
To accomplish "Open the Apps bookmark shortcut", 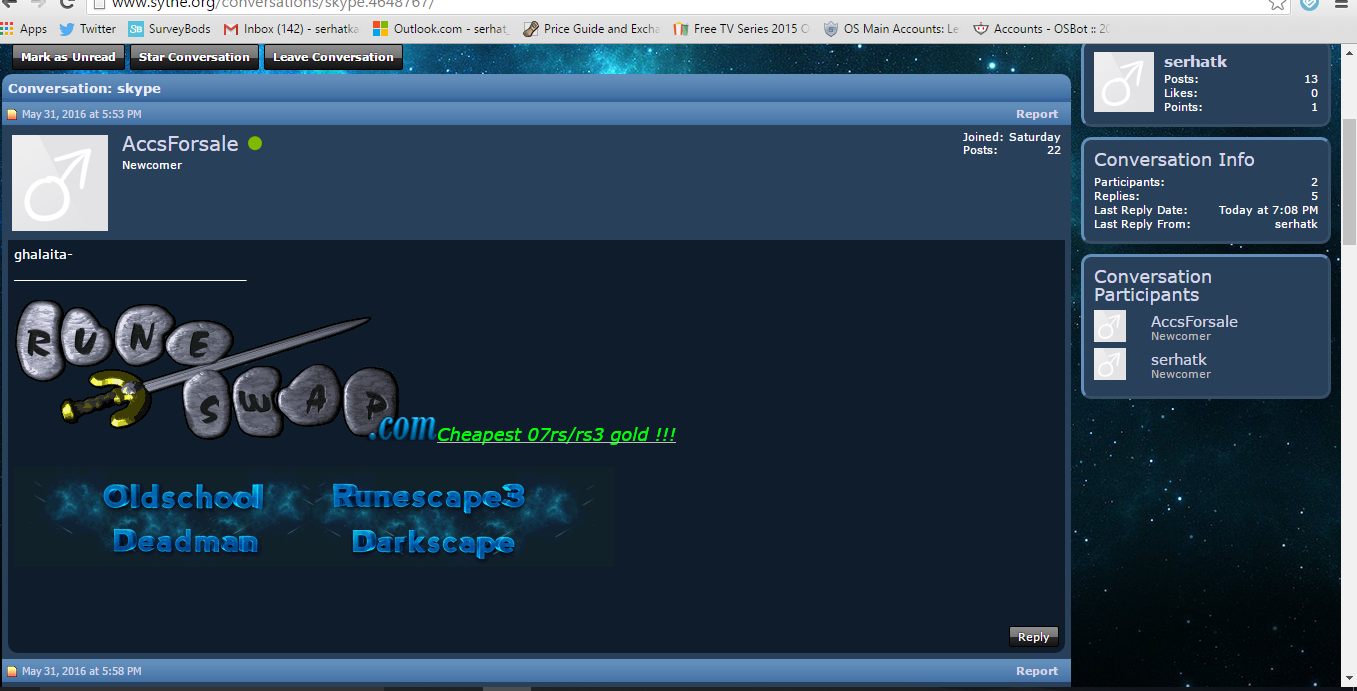I will pyautogui.click(x=24, y=29).
